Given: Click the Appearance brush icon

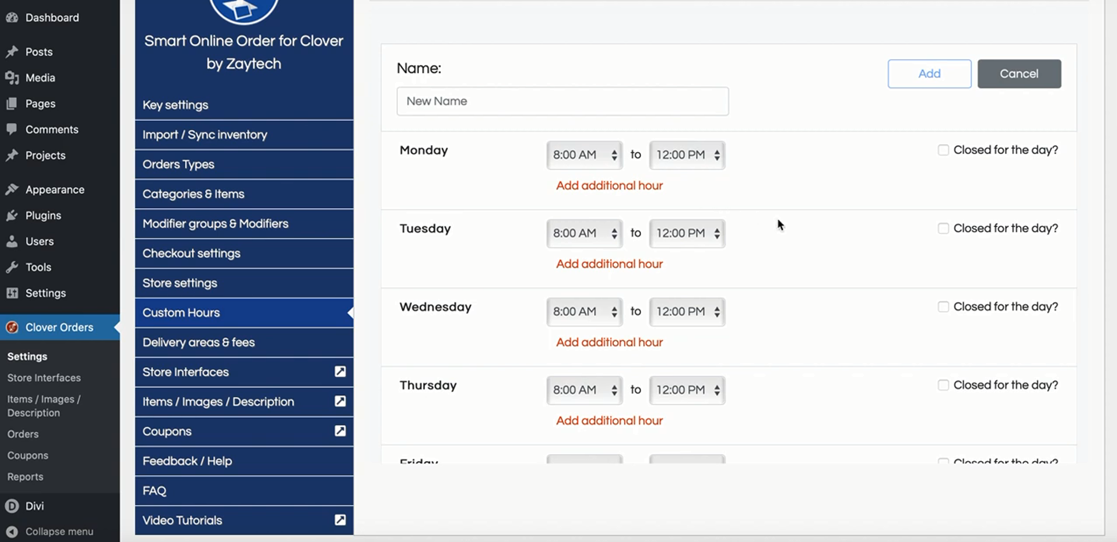Looking at the screenshot, I should (x=11, y=189).
